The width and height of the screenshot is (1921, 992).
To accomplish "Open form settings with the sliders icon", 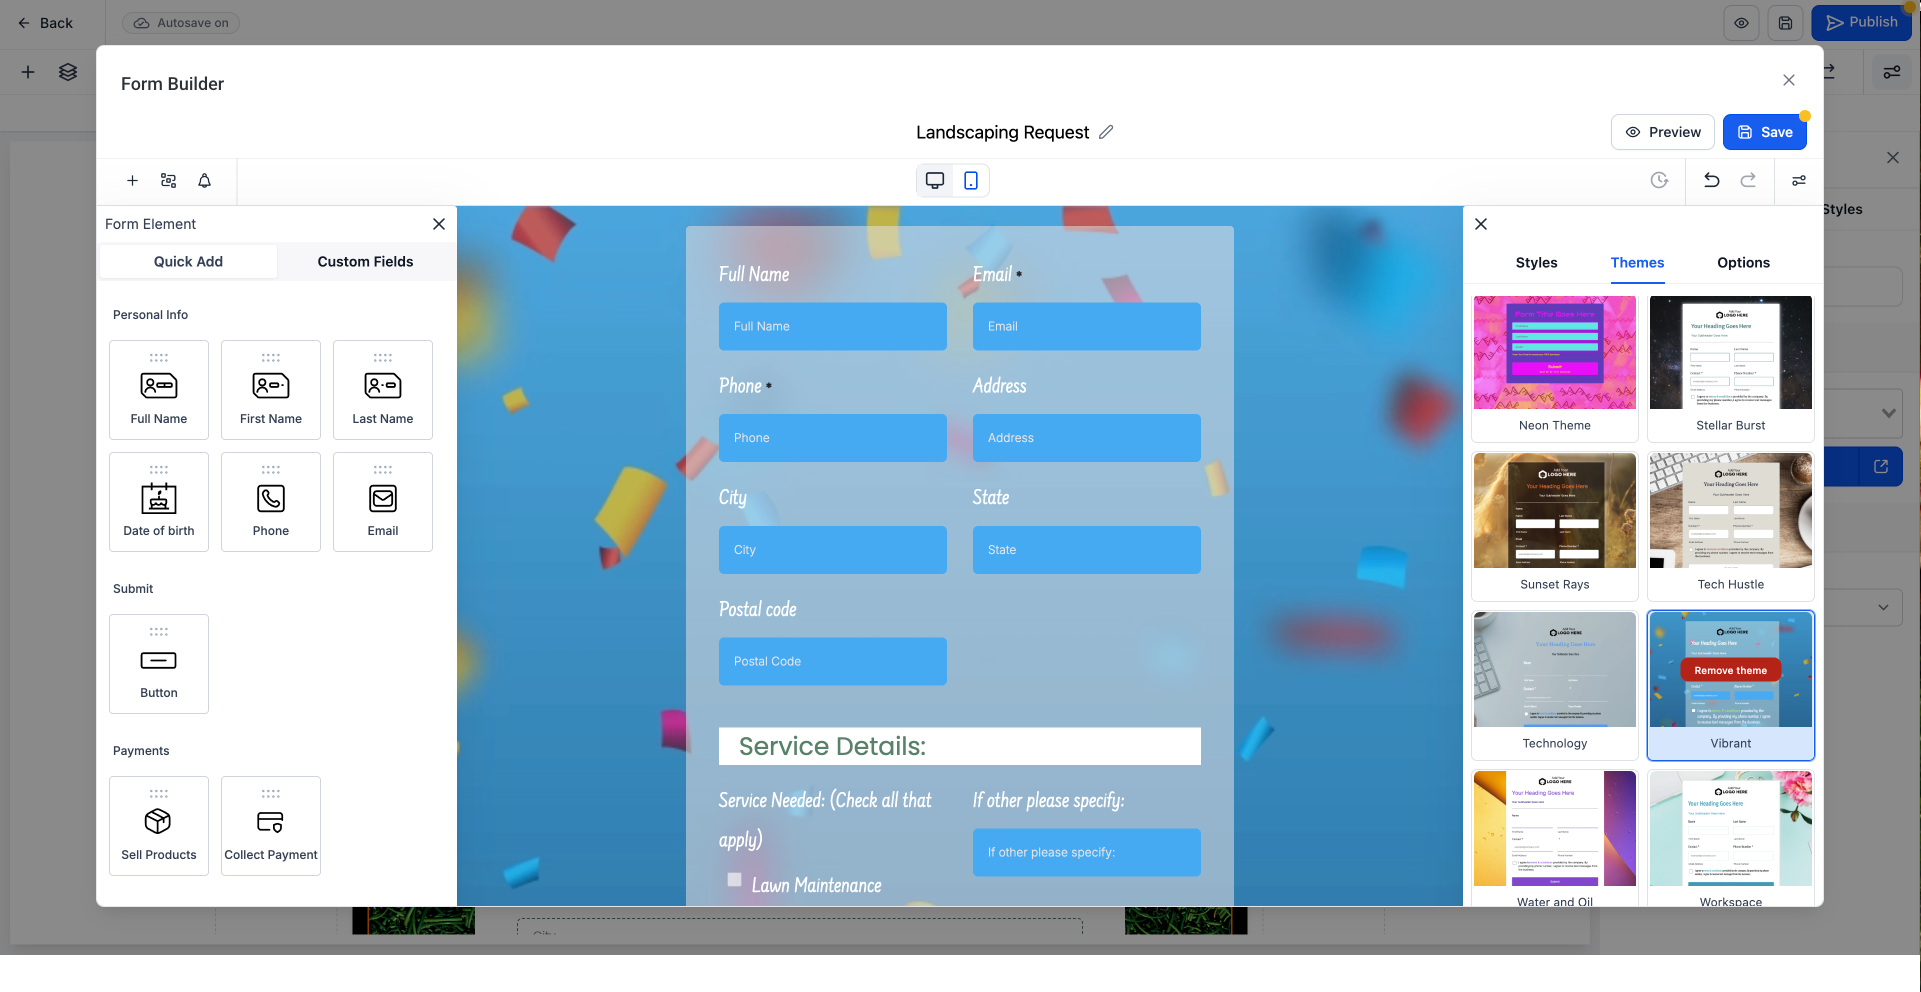I will pyautogui.click(x=1798, y=181).
